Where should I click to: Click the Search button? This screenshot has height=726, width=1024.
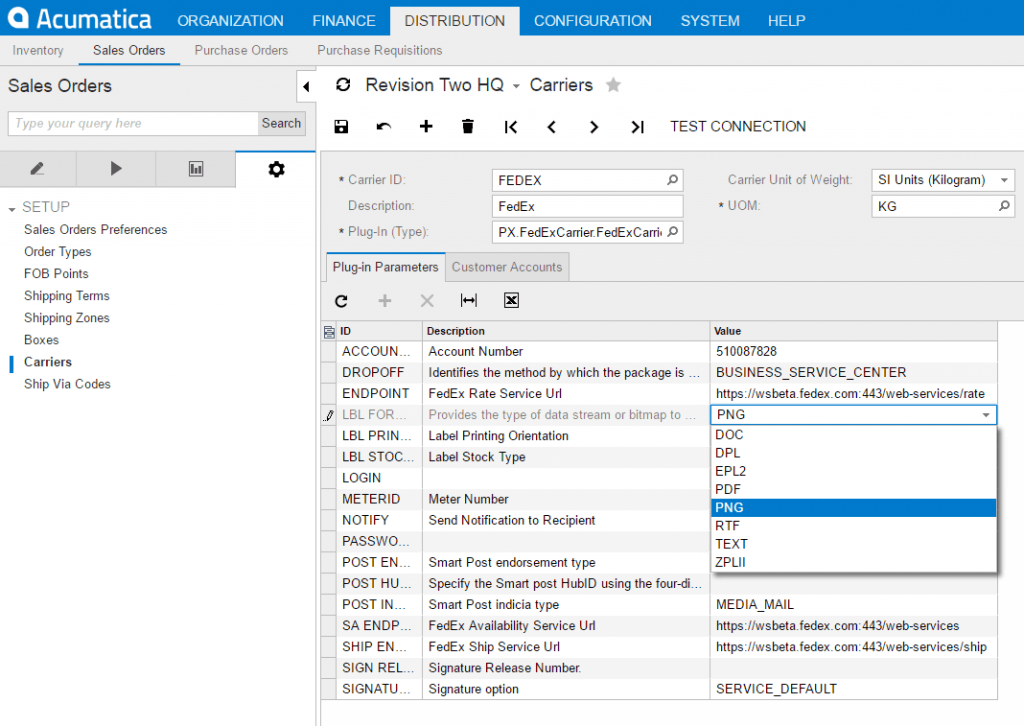coord(281,123)
